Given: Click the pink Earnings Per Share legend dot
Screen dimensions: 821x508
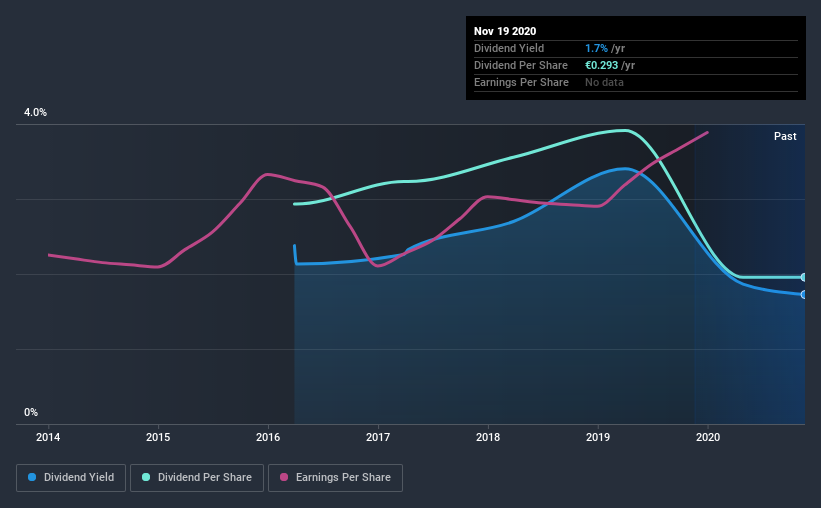Looking at the screenshot, I should [x=284, y=477].
